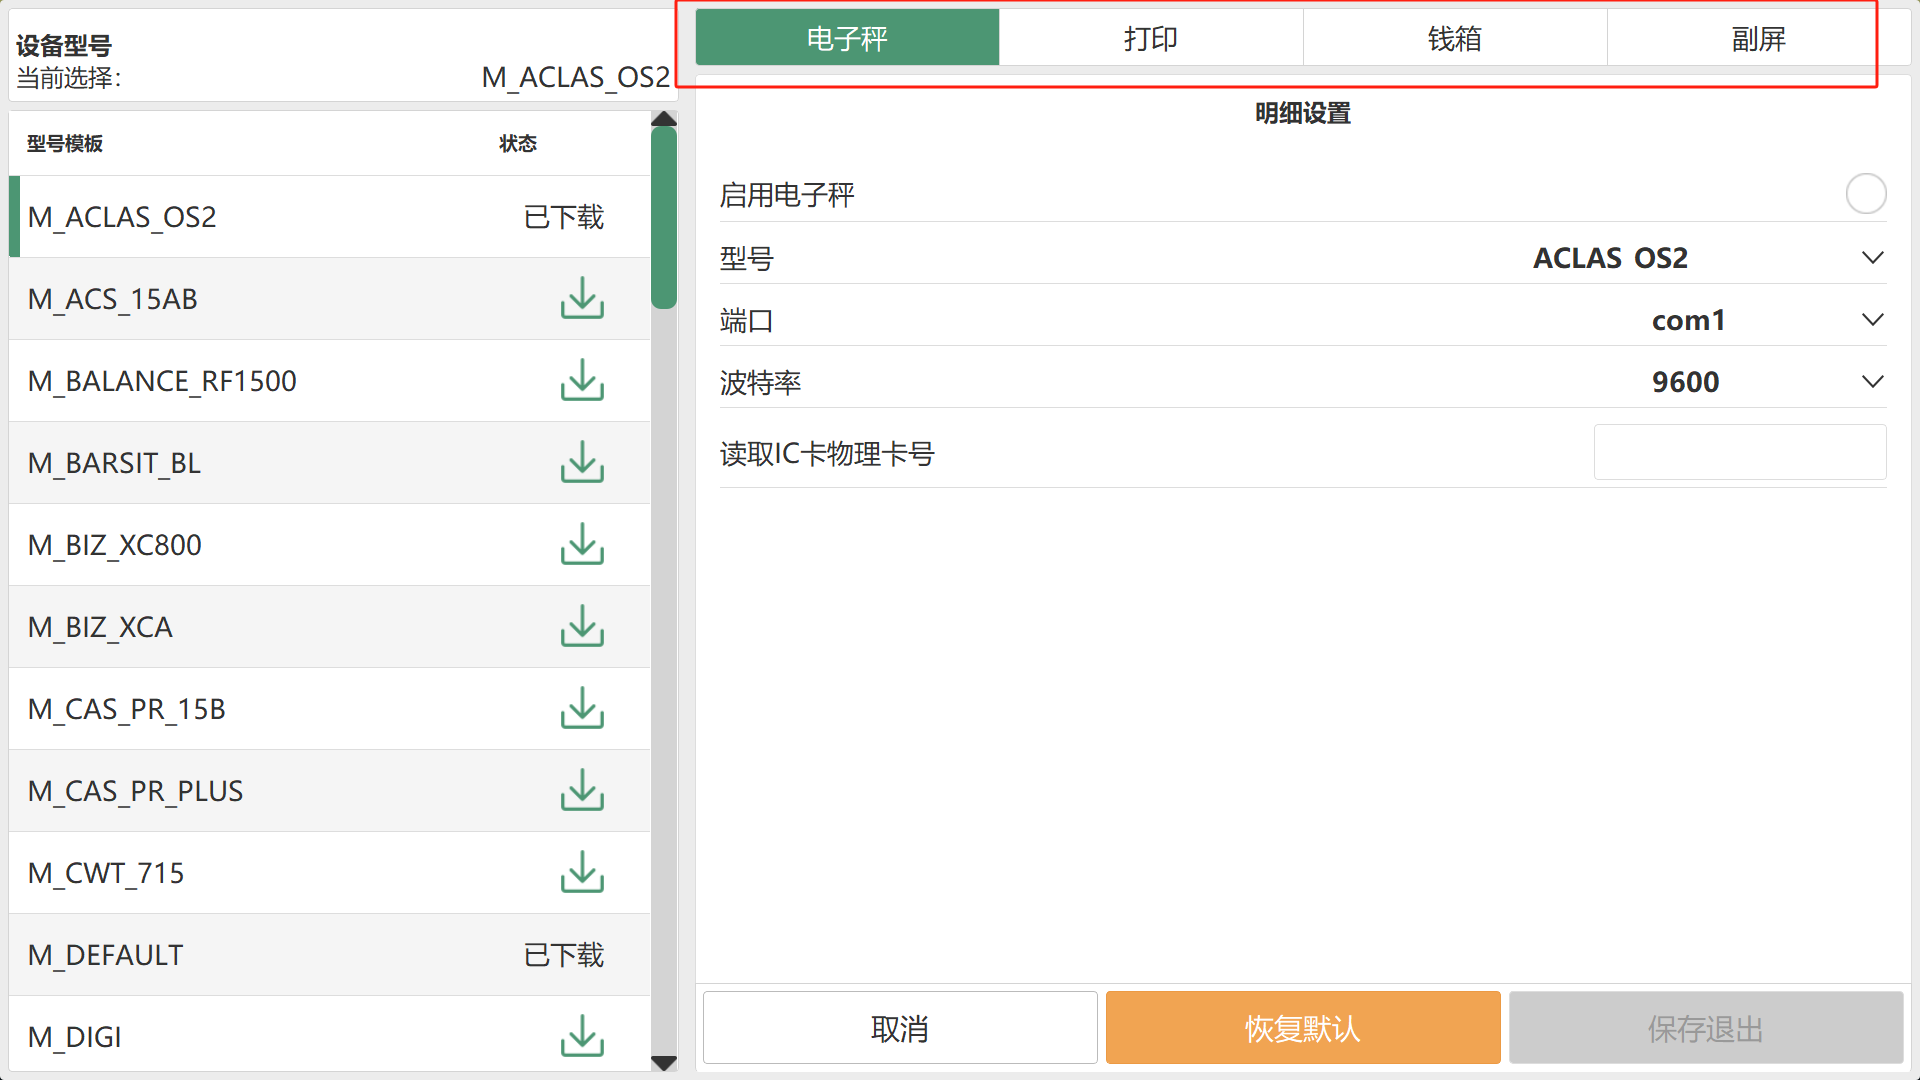Download the M_BIZ_XC800 template
The height and width of the screenshot is (1080, 1920).
582,545
